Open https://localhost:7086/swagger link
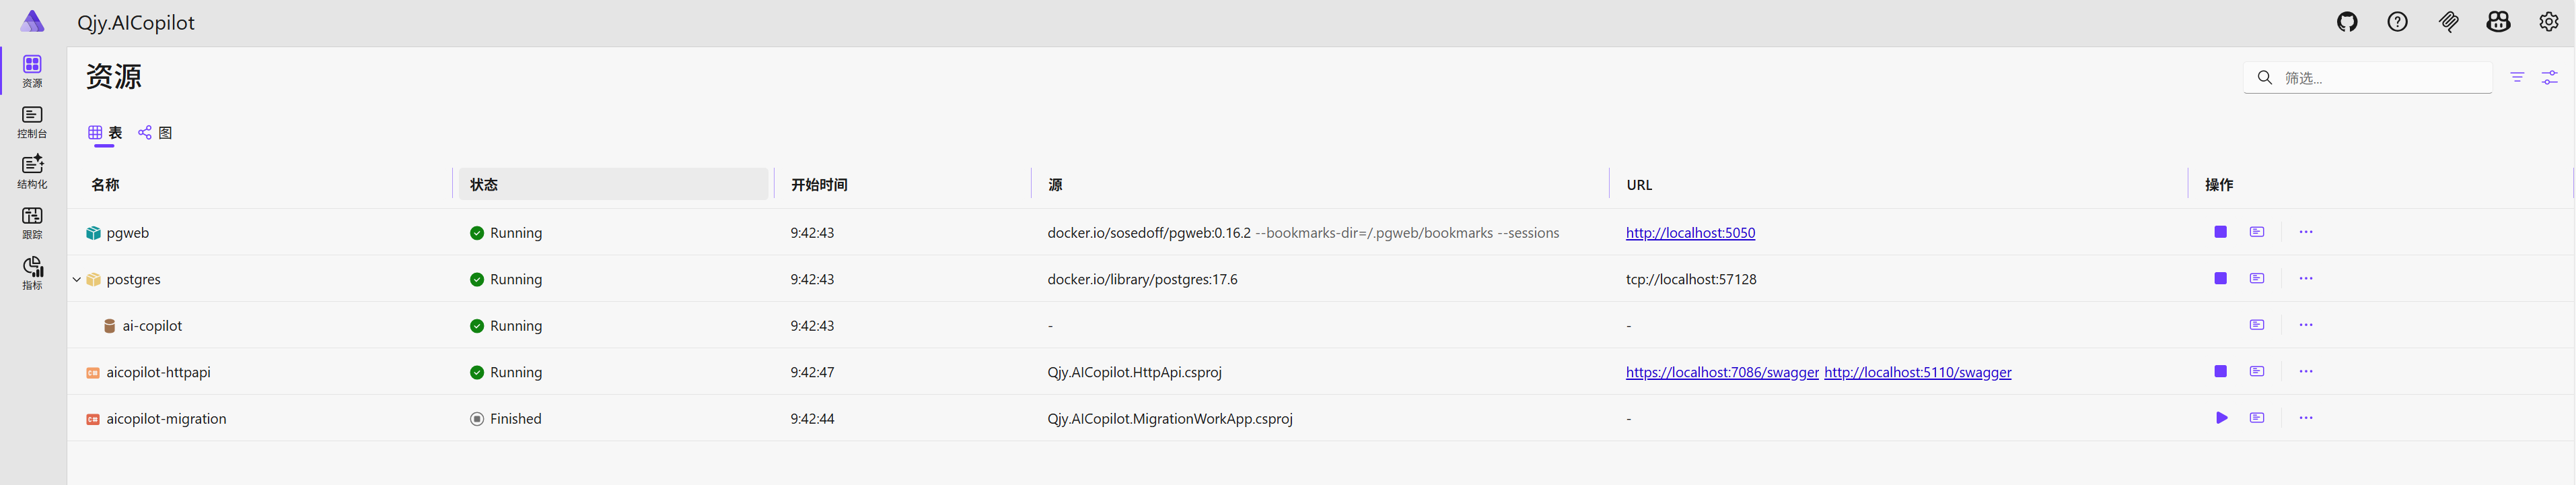Viewport: 2576px width, 485px height. 1721,372
